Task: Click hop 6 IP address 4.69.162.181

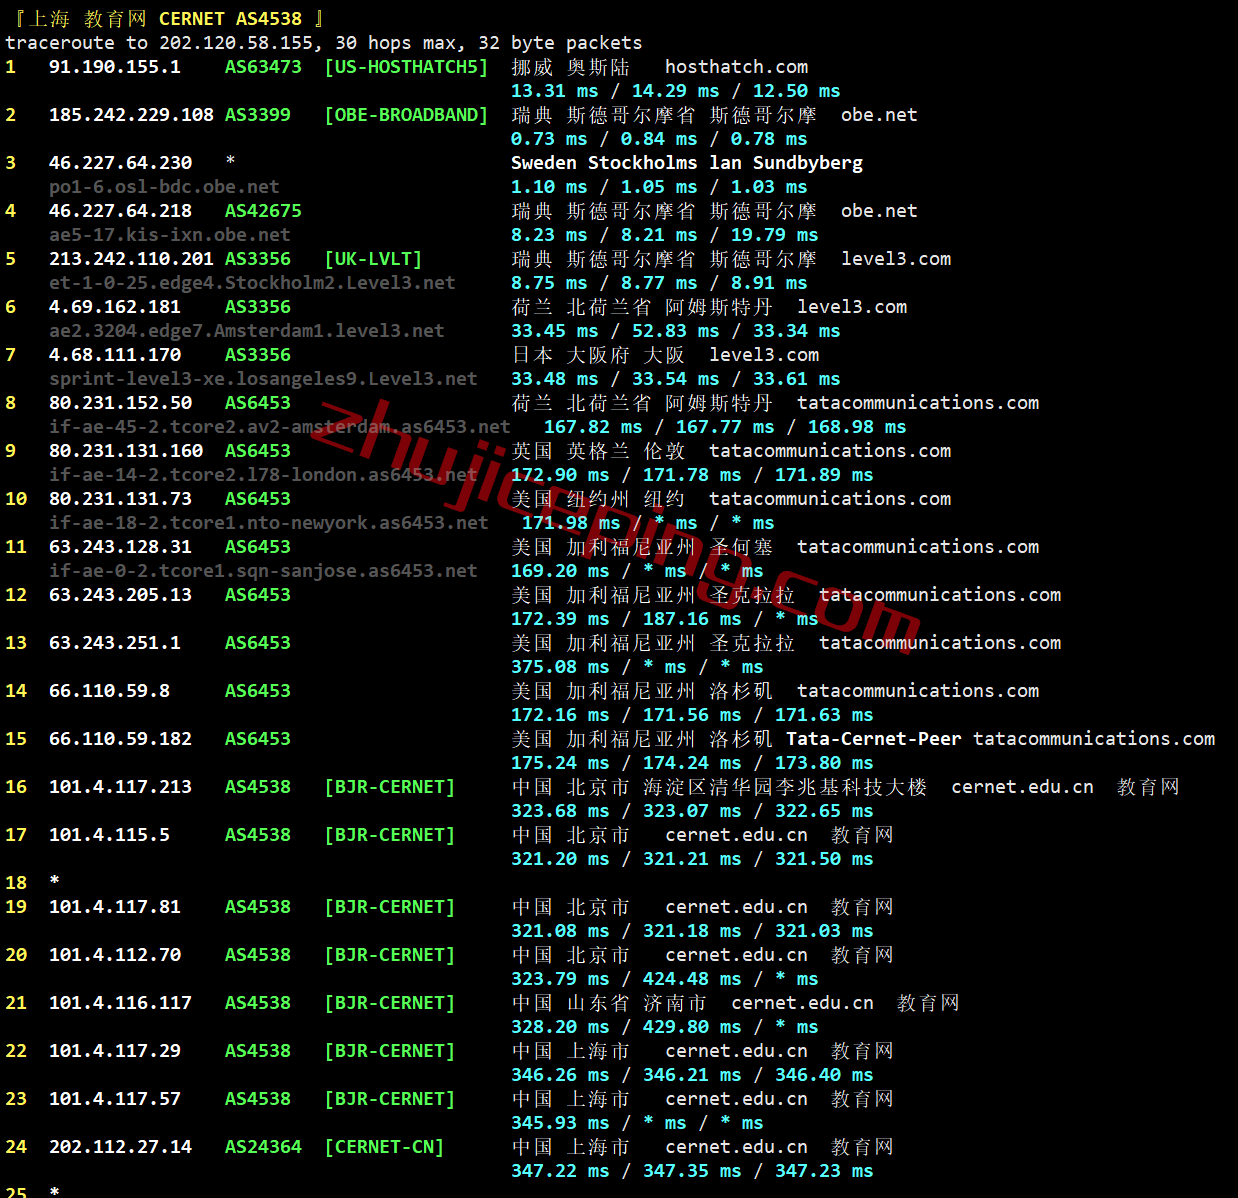Action: coord(115,307)
